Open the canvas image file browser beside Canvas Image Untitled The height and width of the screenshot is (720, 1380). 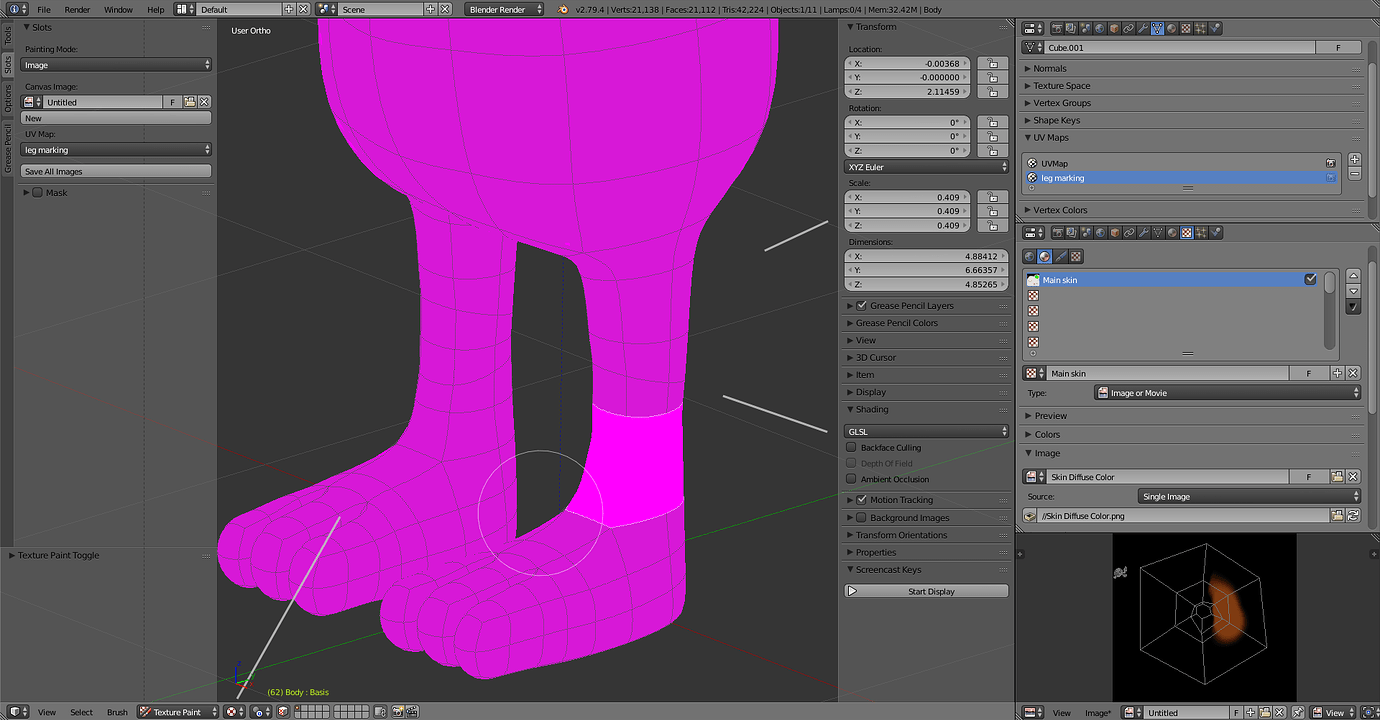189,102
